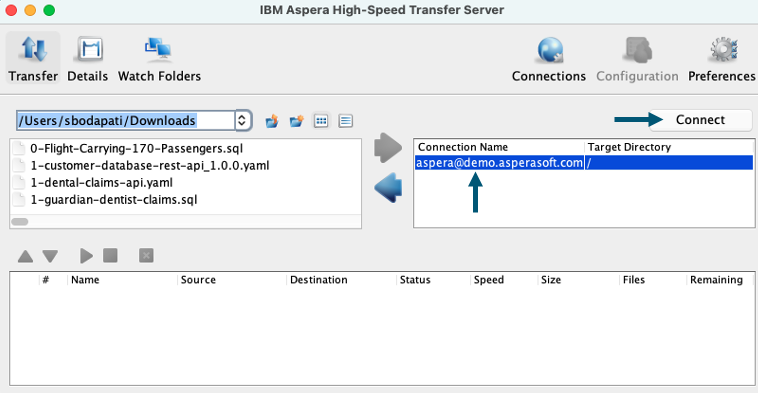Open the disabled Configuration toolbar item

[637, 59]
